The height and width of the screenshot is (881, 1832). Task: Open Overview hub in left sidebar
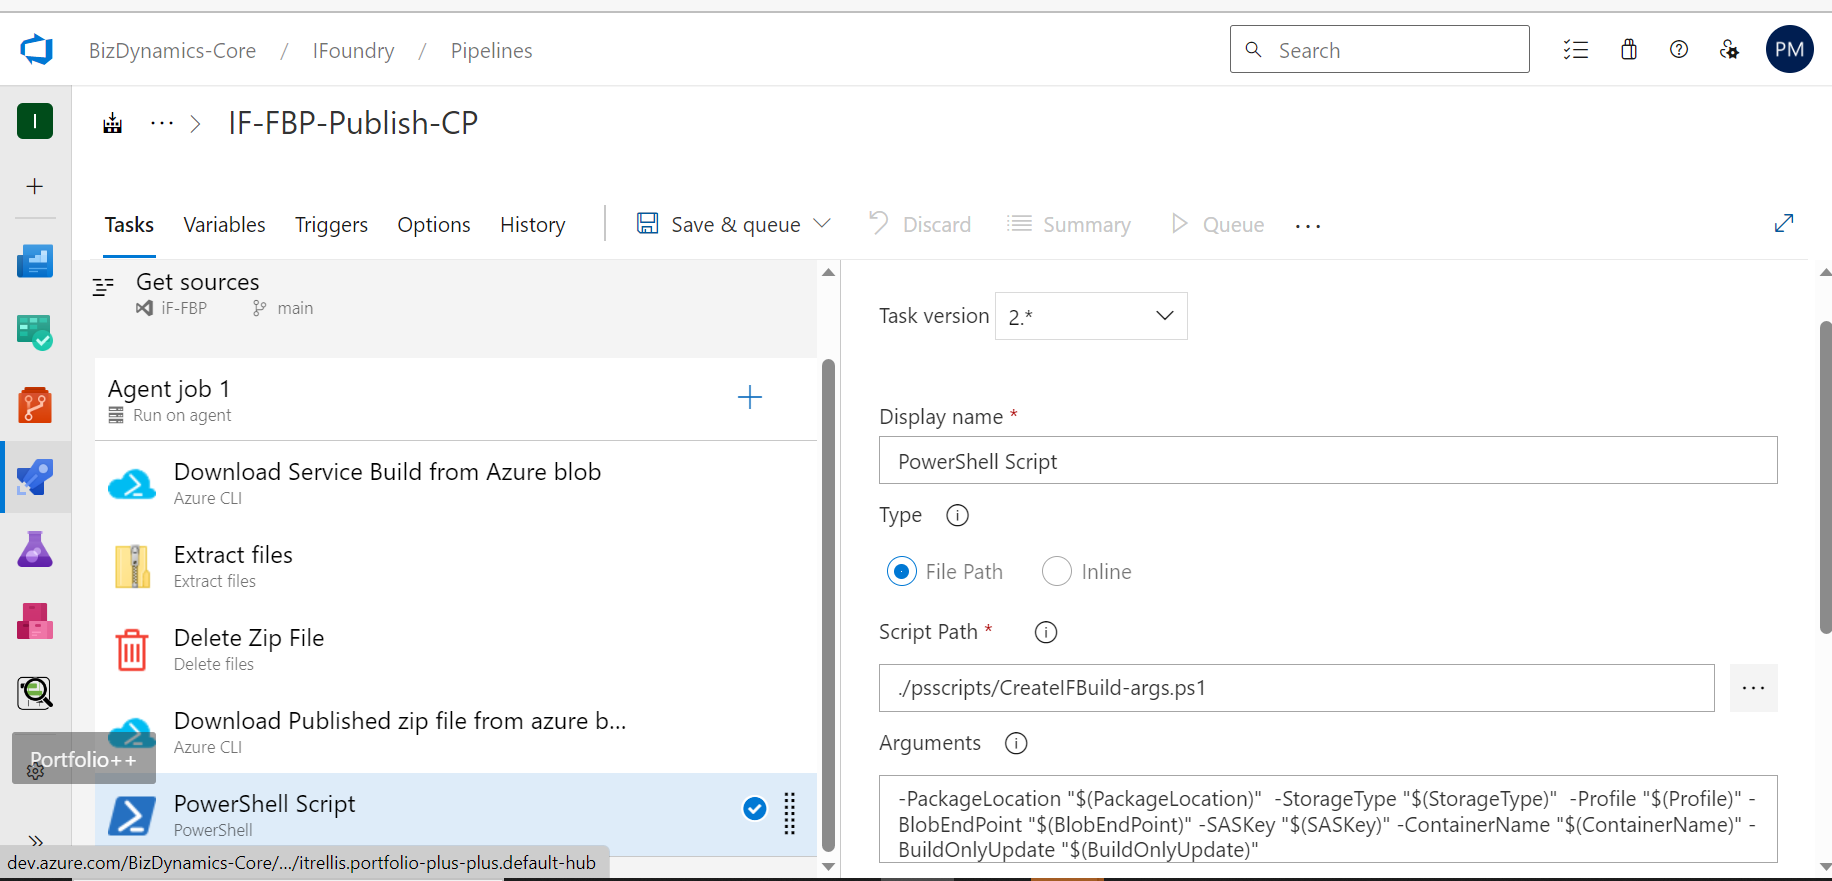[35, 261]
